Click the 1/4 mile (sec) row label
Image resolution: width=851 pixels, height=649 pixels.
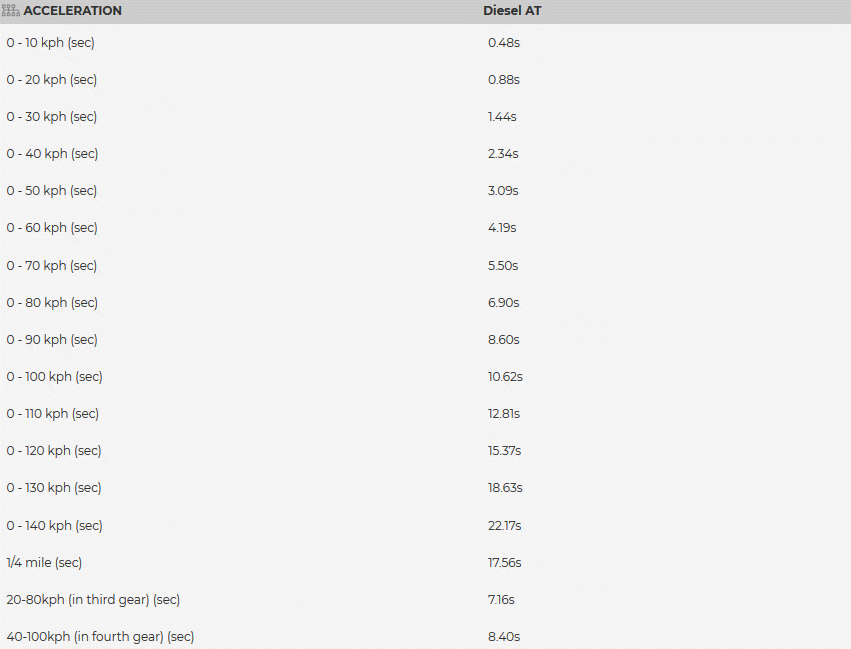(44, 563)
